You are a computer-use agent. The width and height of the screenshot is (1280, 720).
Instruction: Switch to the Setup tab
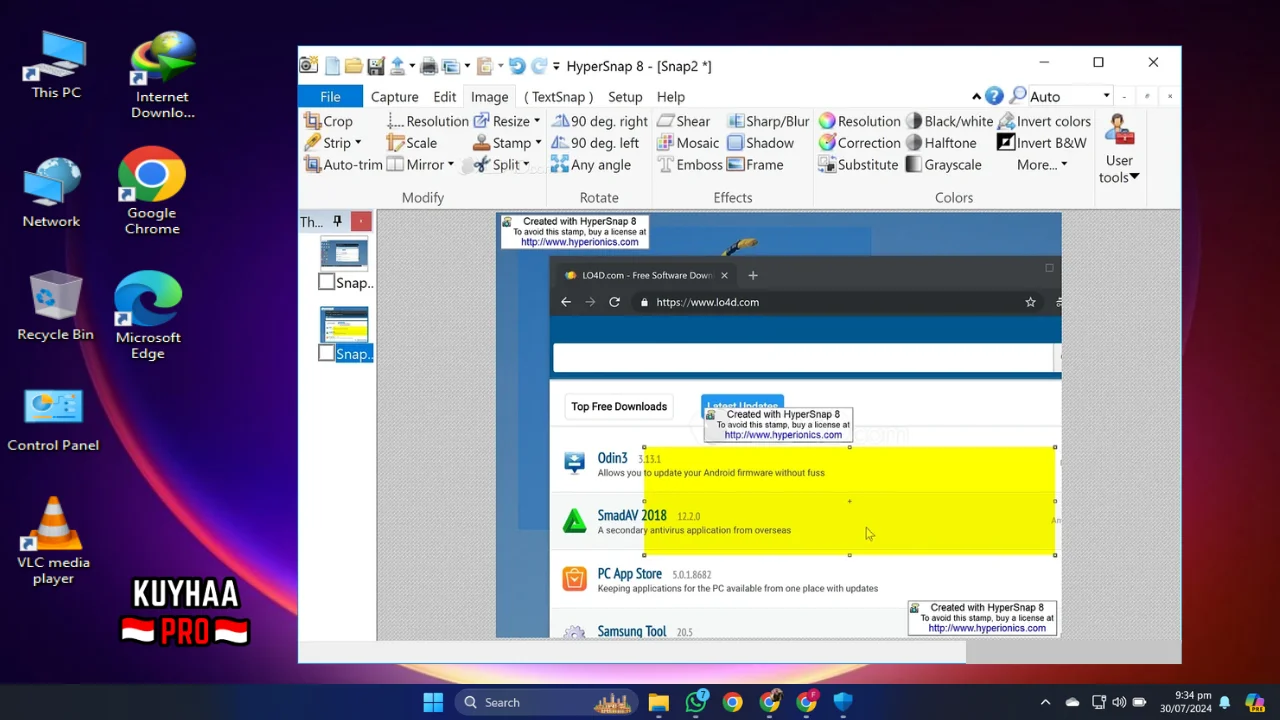tap(625, 97)
